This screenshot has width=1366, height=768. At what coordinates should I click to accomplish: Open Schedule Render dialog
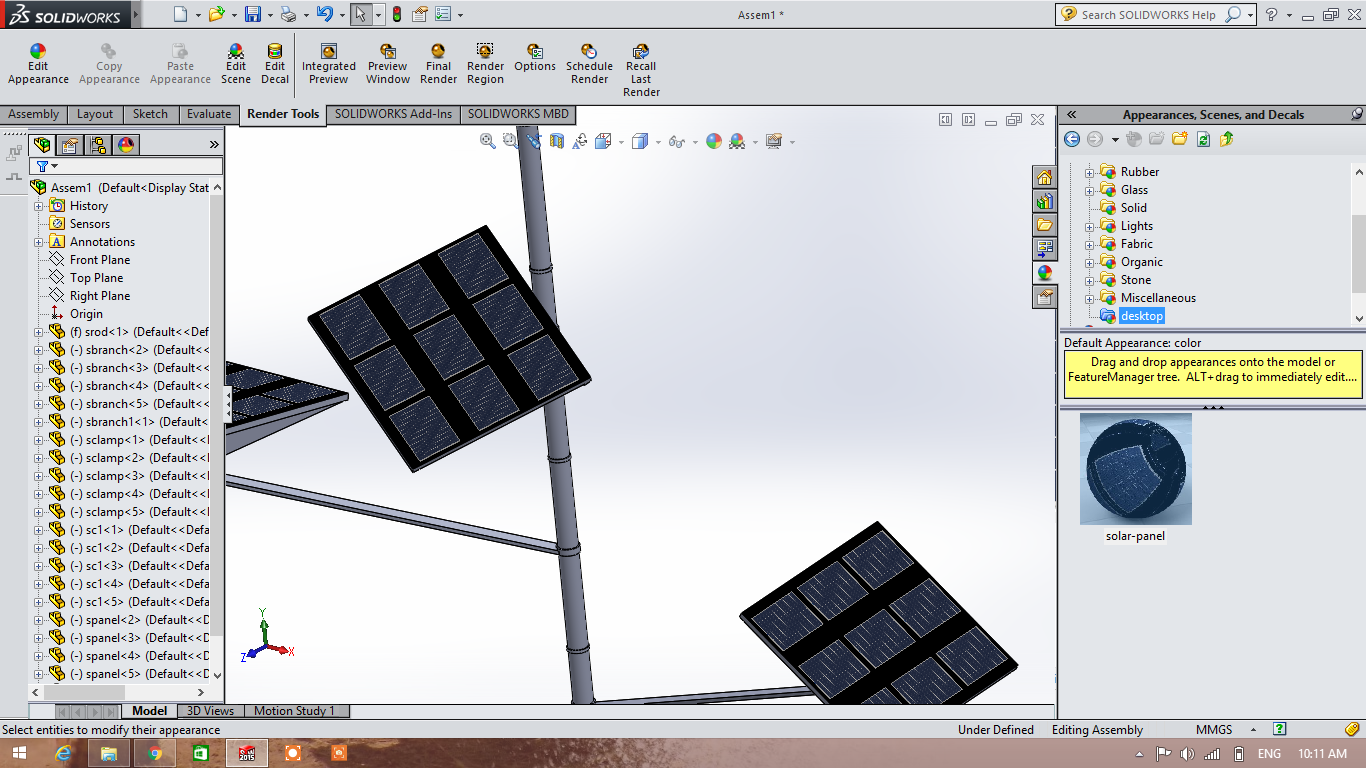click(x=589, y=64)
